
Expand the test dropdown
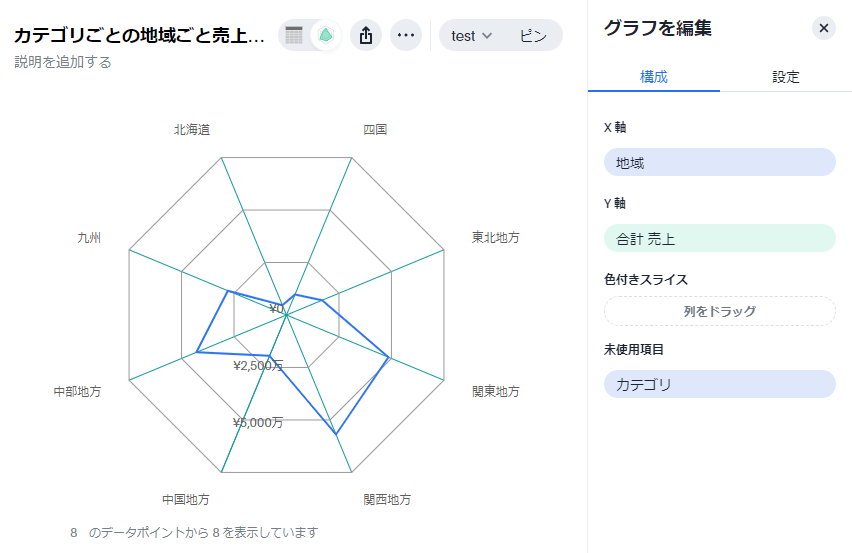tap(471, 36)
